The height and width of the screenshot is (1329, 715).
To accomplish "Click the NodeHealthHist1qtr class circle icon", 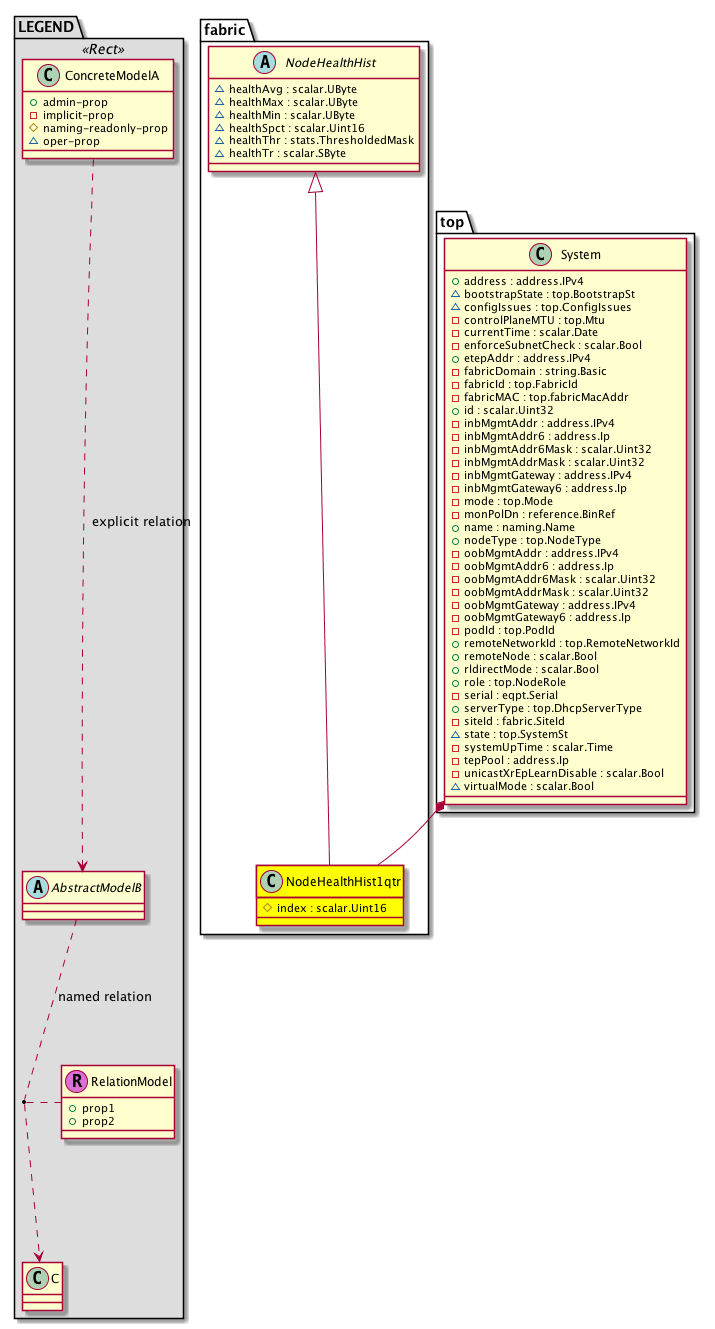I will [273, 881].
